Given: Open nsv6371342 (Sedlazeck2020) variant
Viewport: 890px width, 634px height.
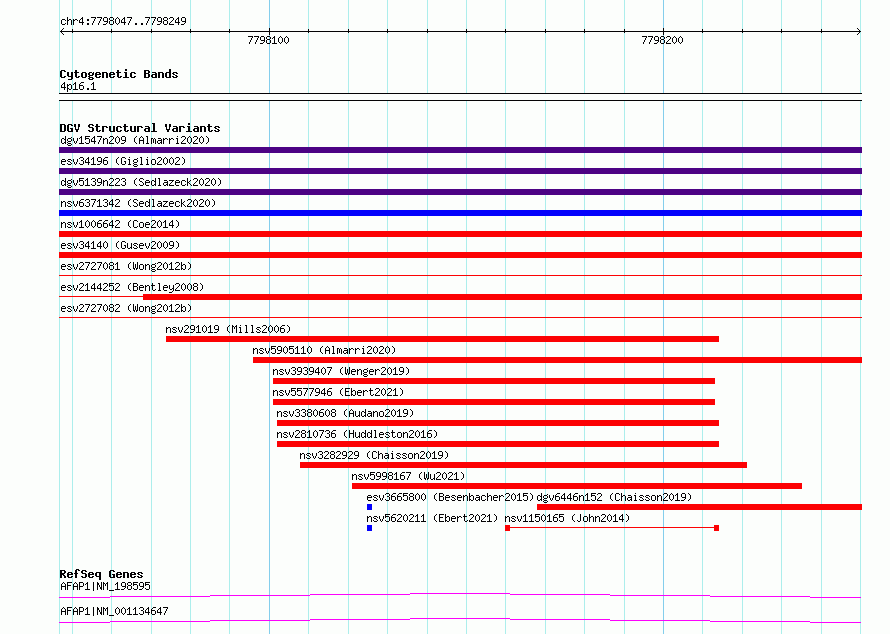Looking at the screenshot, I should (138, 203).
